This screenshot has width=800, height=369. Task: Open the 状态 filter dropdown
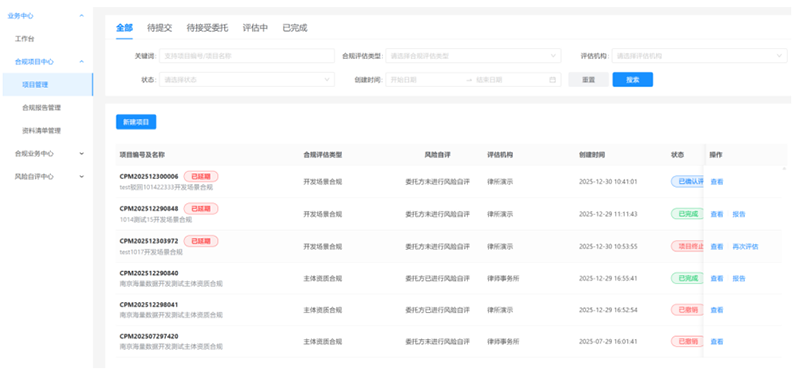tap(247, 80)
